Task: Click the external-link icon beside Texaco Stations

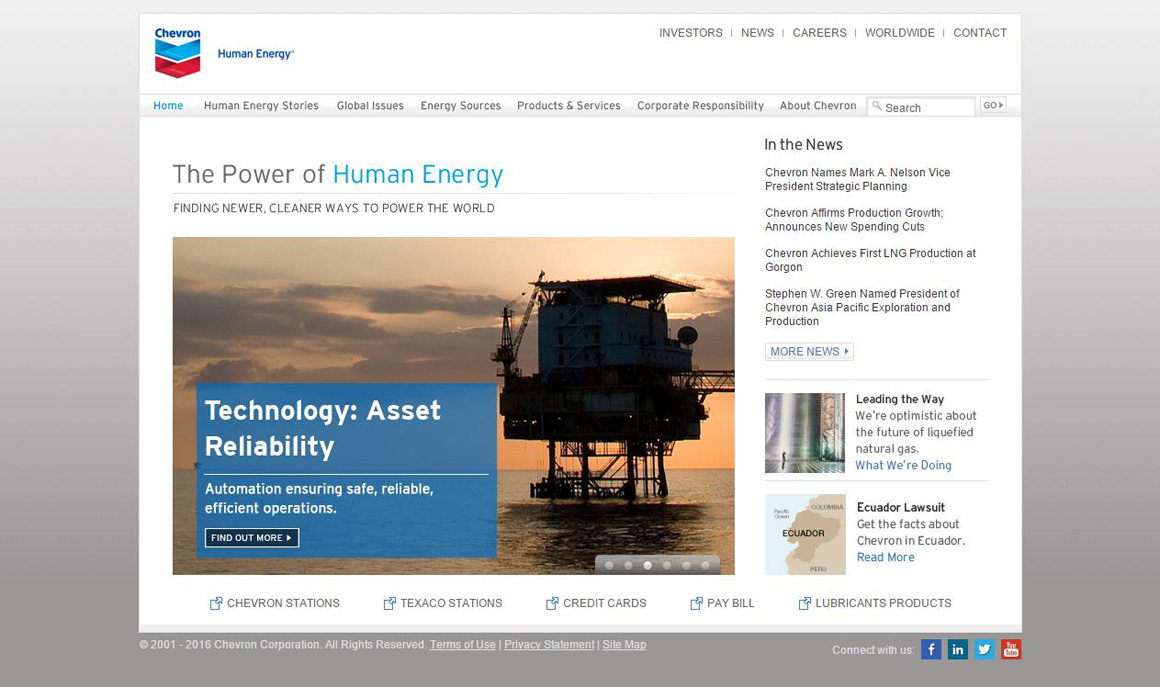Action: (x=390, y=603)
